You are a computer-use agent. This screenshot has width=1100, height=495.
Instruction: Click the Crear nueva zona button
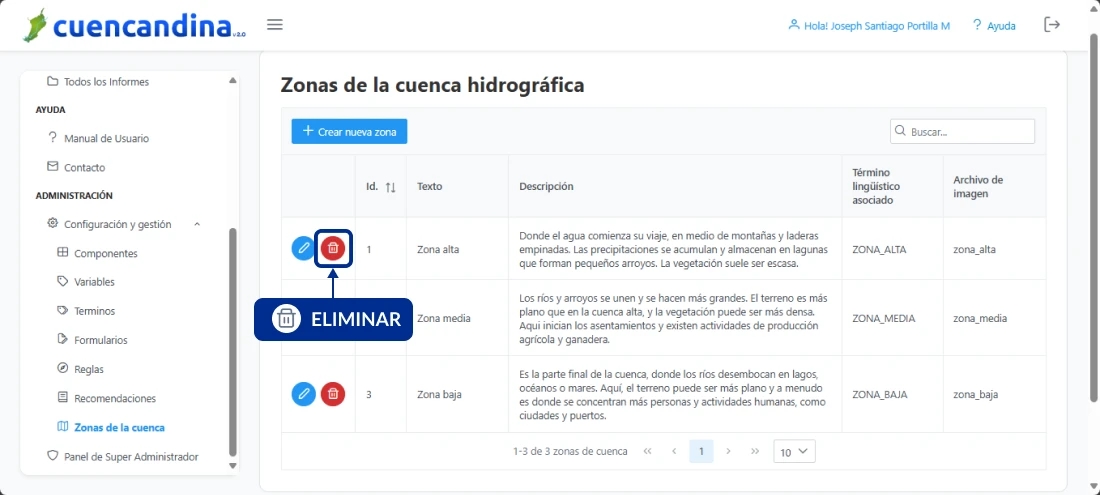349,131
